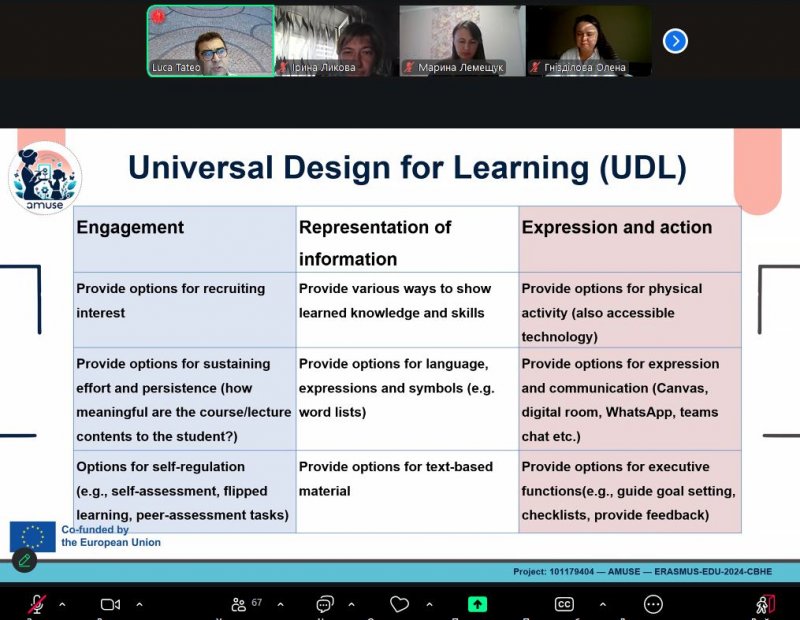The height and width of the screenshot is (620, 800).
Task: Click the heart reactions icon
Action: coord(400,604)
